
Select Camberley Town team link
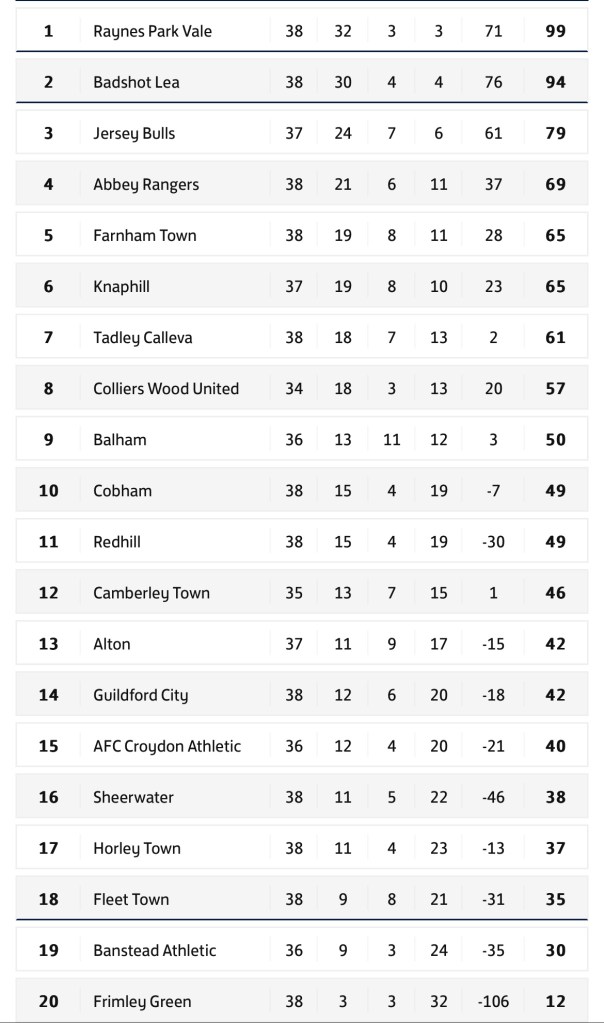[151, 592]
